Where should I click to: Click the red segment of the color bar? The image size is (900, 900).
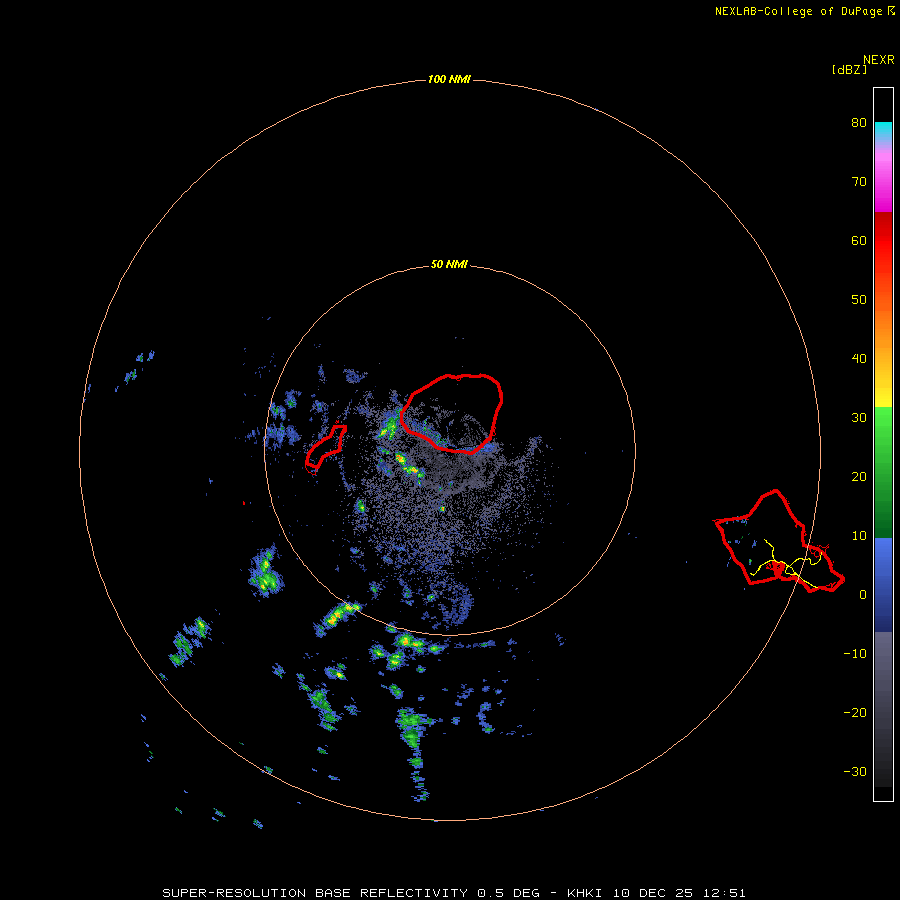coord(883,241)
